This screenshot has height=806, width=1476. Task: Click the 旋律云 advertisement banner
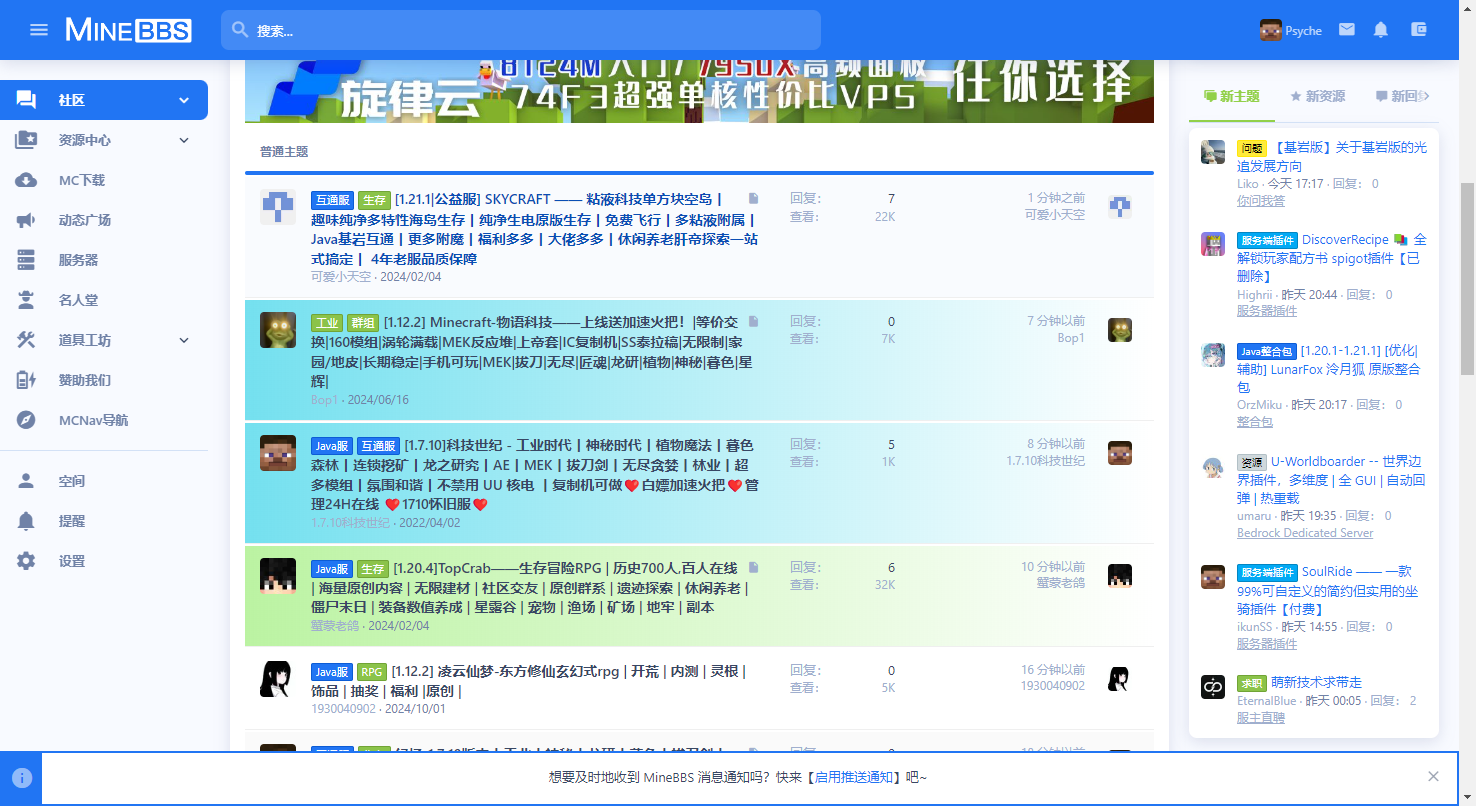click(699, 91)
